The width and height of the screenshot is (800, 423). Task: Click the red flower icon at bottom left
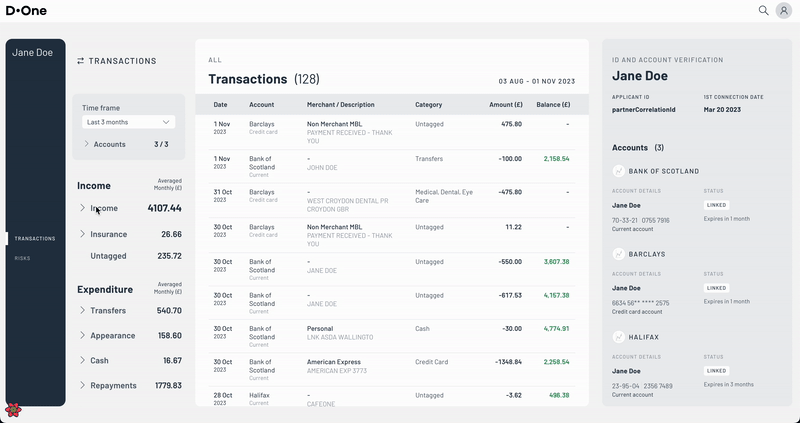click(x=12, y=410)
